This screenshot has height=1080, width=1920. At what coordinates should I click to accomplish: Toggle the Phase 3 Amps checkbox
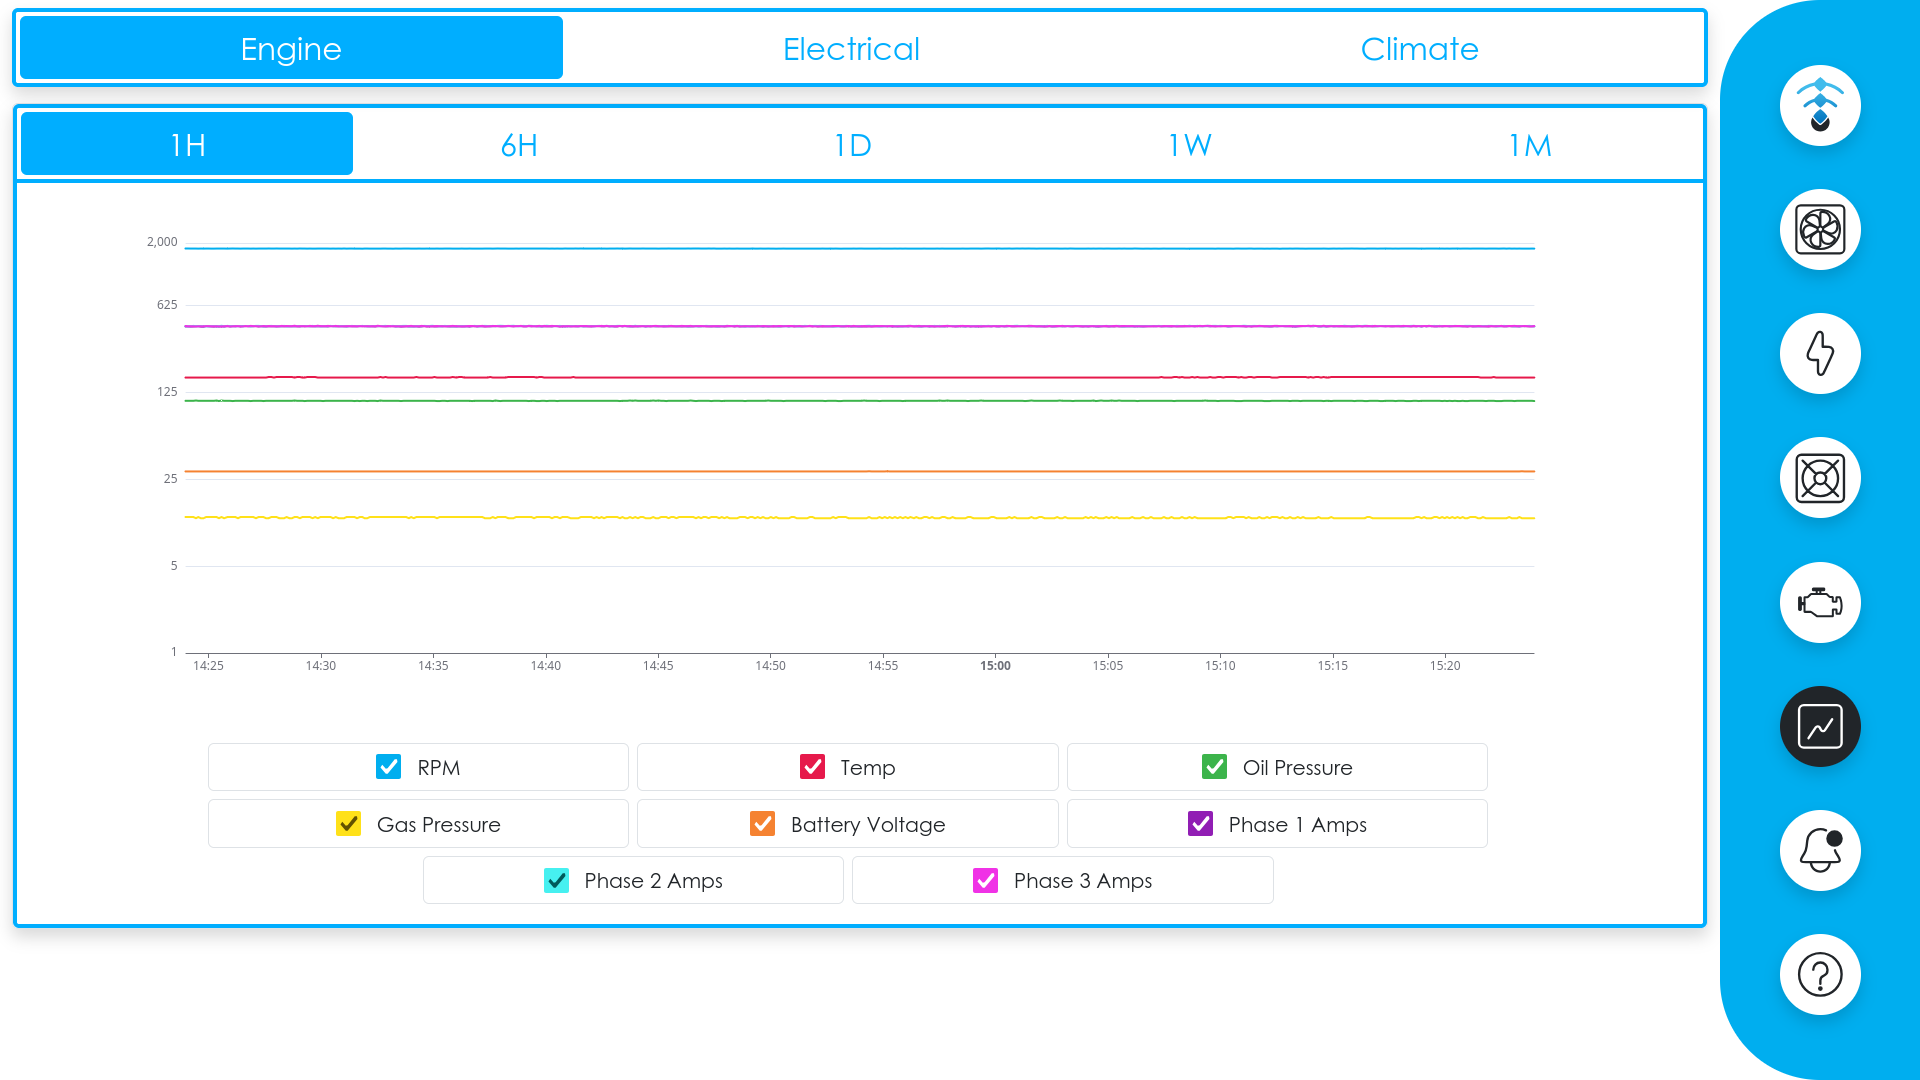[985, 880]
